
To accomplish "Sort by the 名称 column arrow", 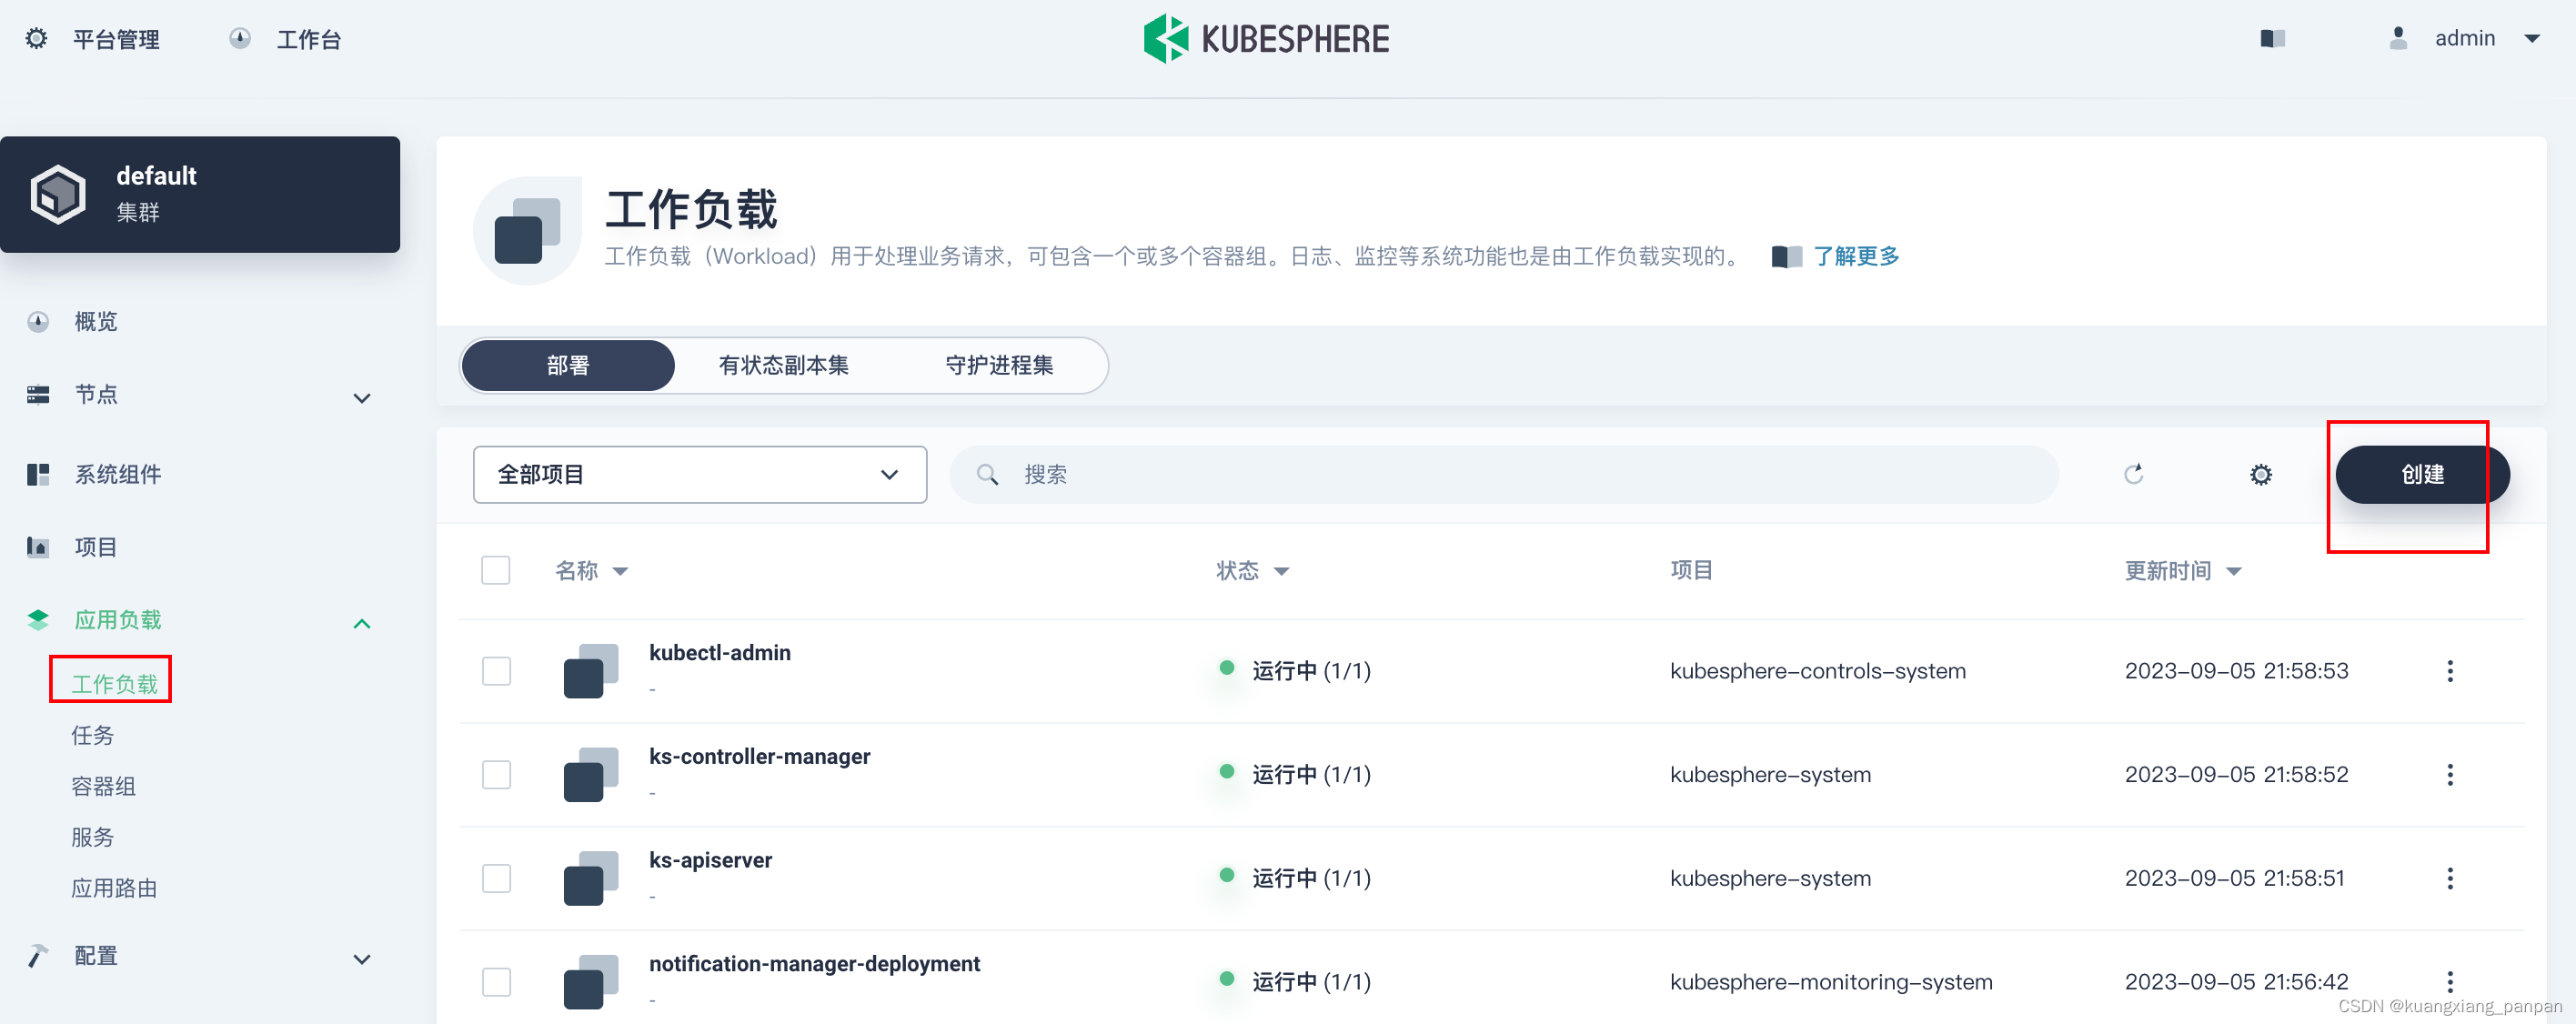I will [x=620, y=572].
